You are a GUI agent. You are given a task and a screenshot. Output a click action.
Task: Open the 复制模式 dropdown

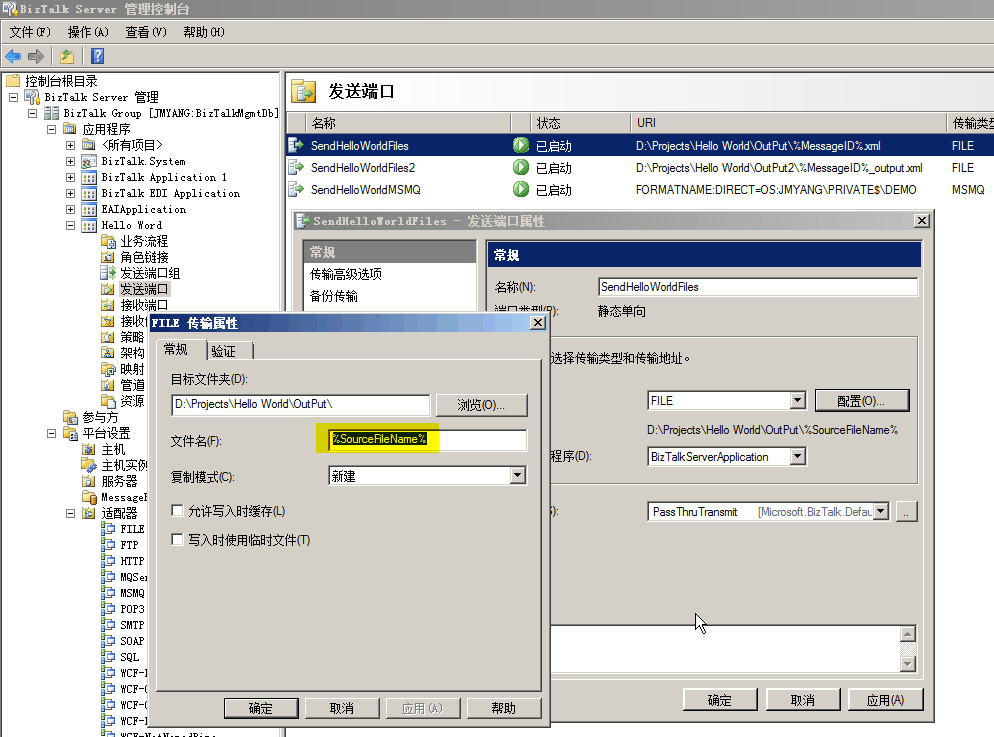(x=518, y=475)
